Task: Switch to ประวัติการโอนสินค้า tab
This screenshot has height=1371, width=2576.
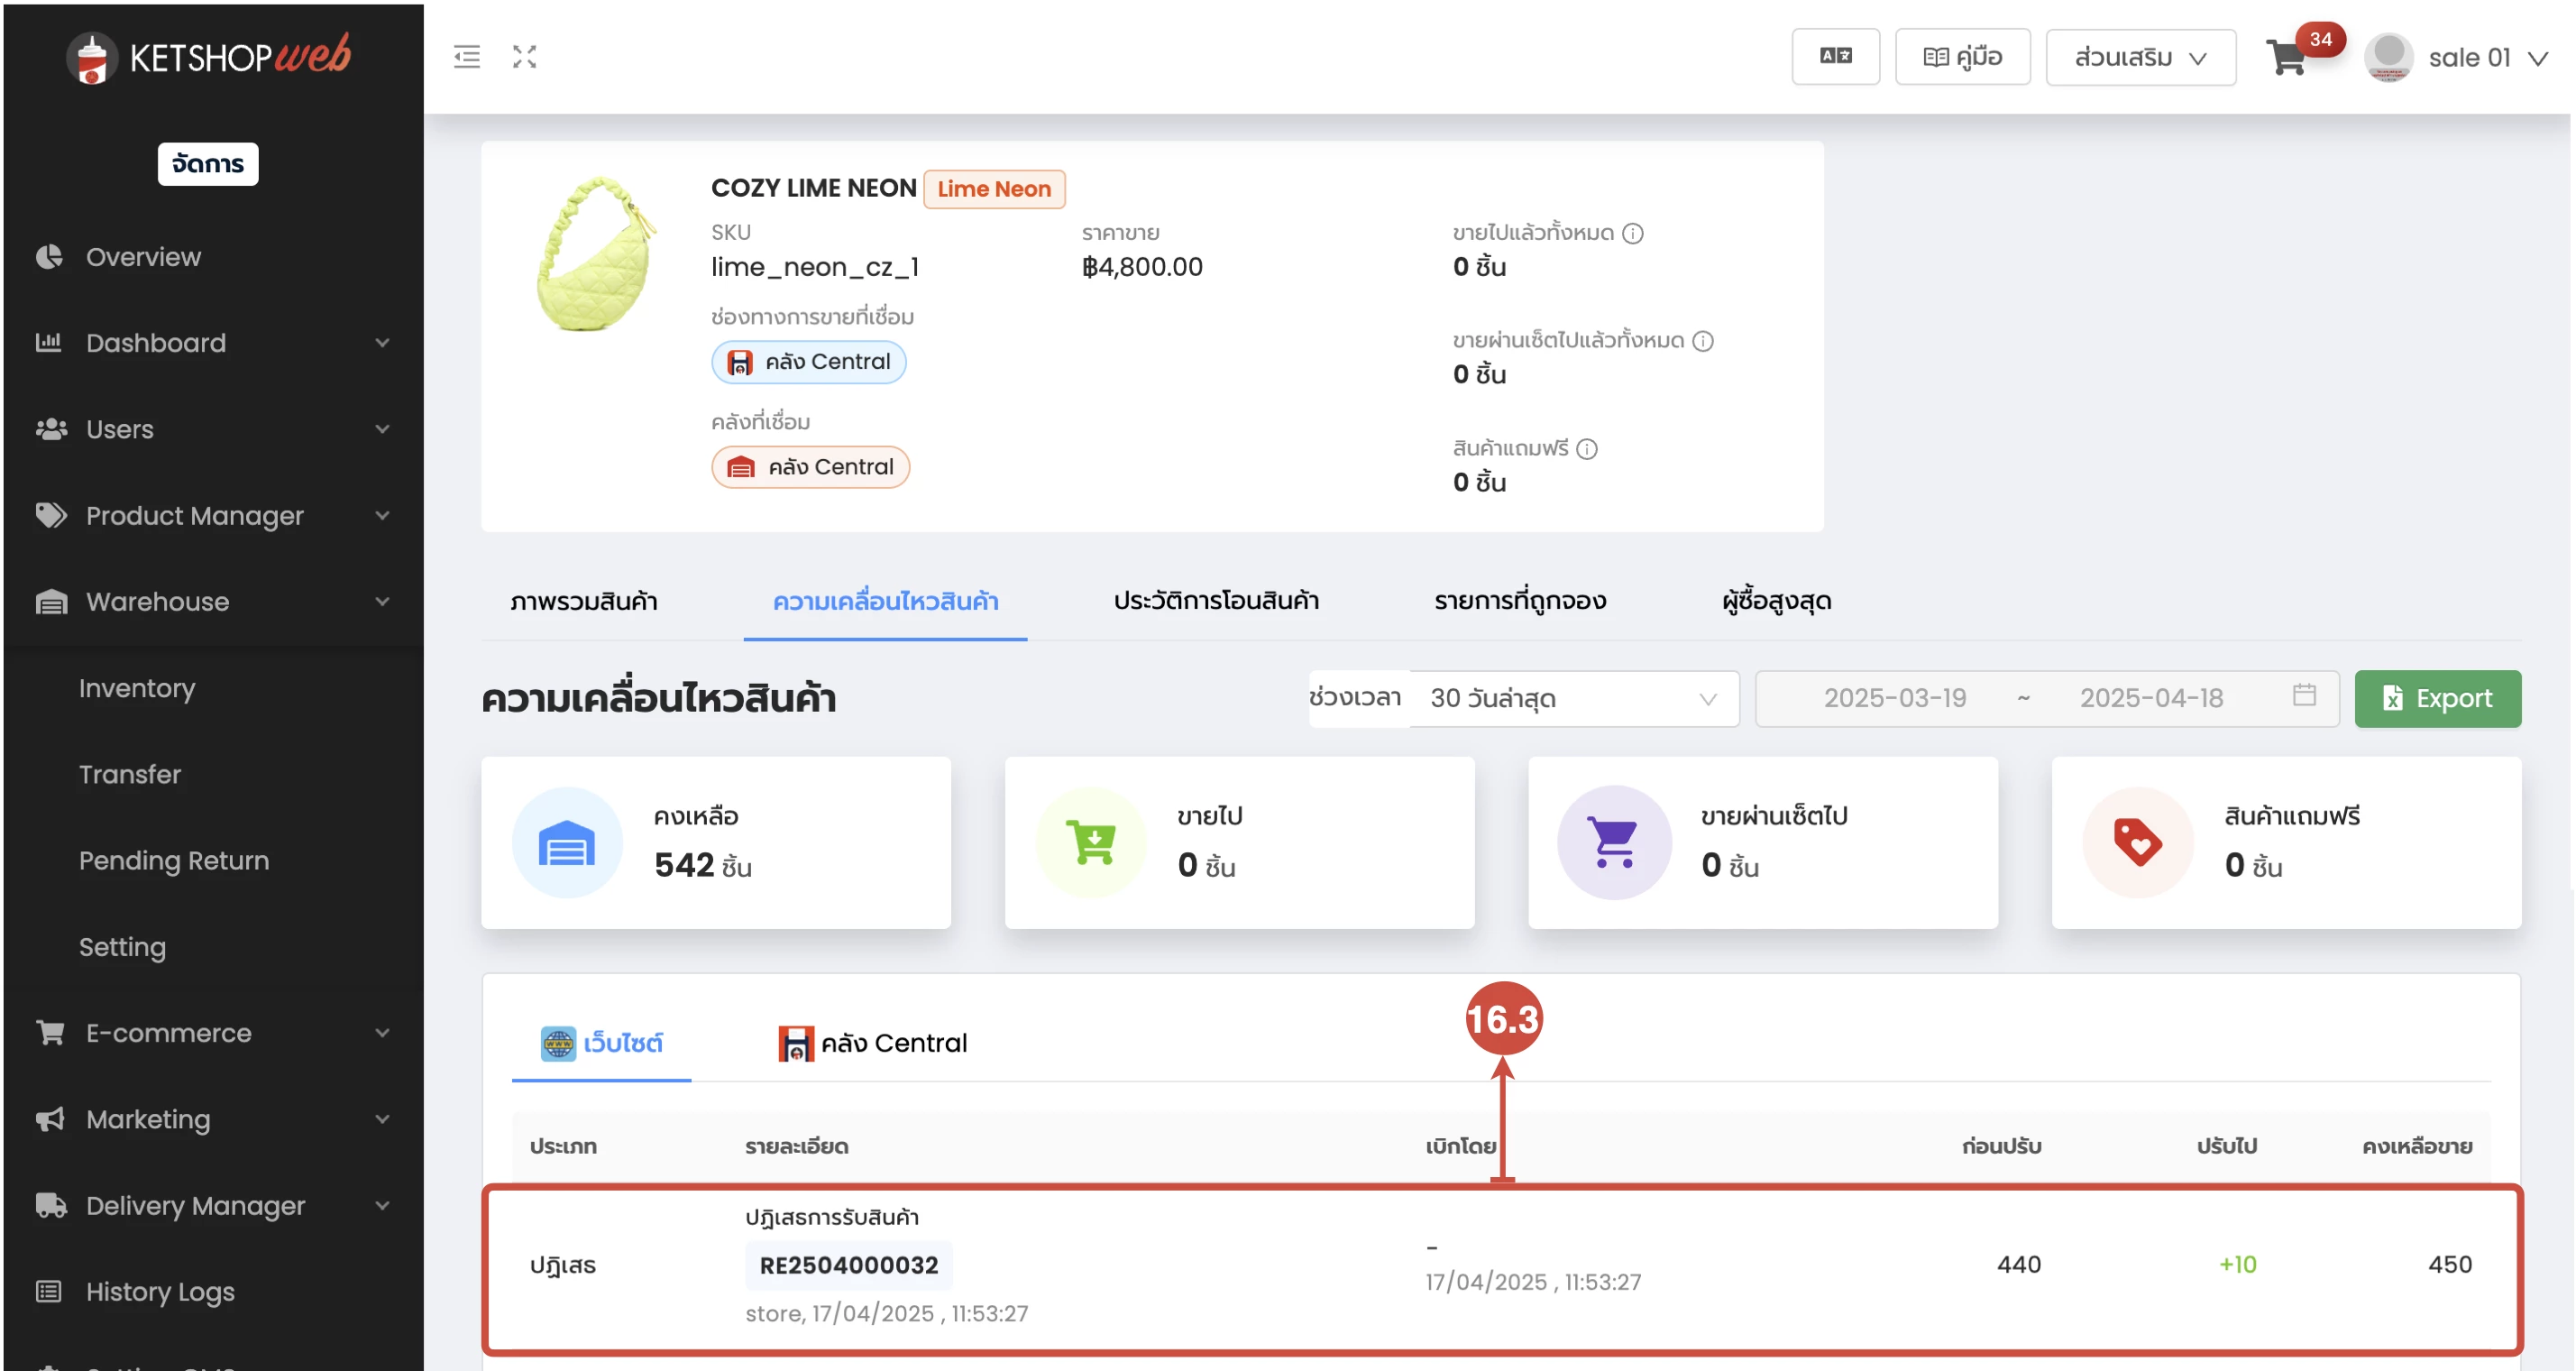Action: [1216, 601]
